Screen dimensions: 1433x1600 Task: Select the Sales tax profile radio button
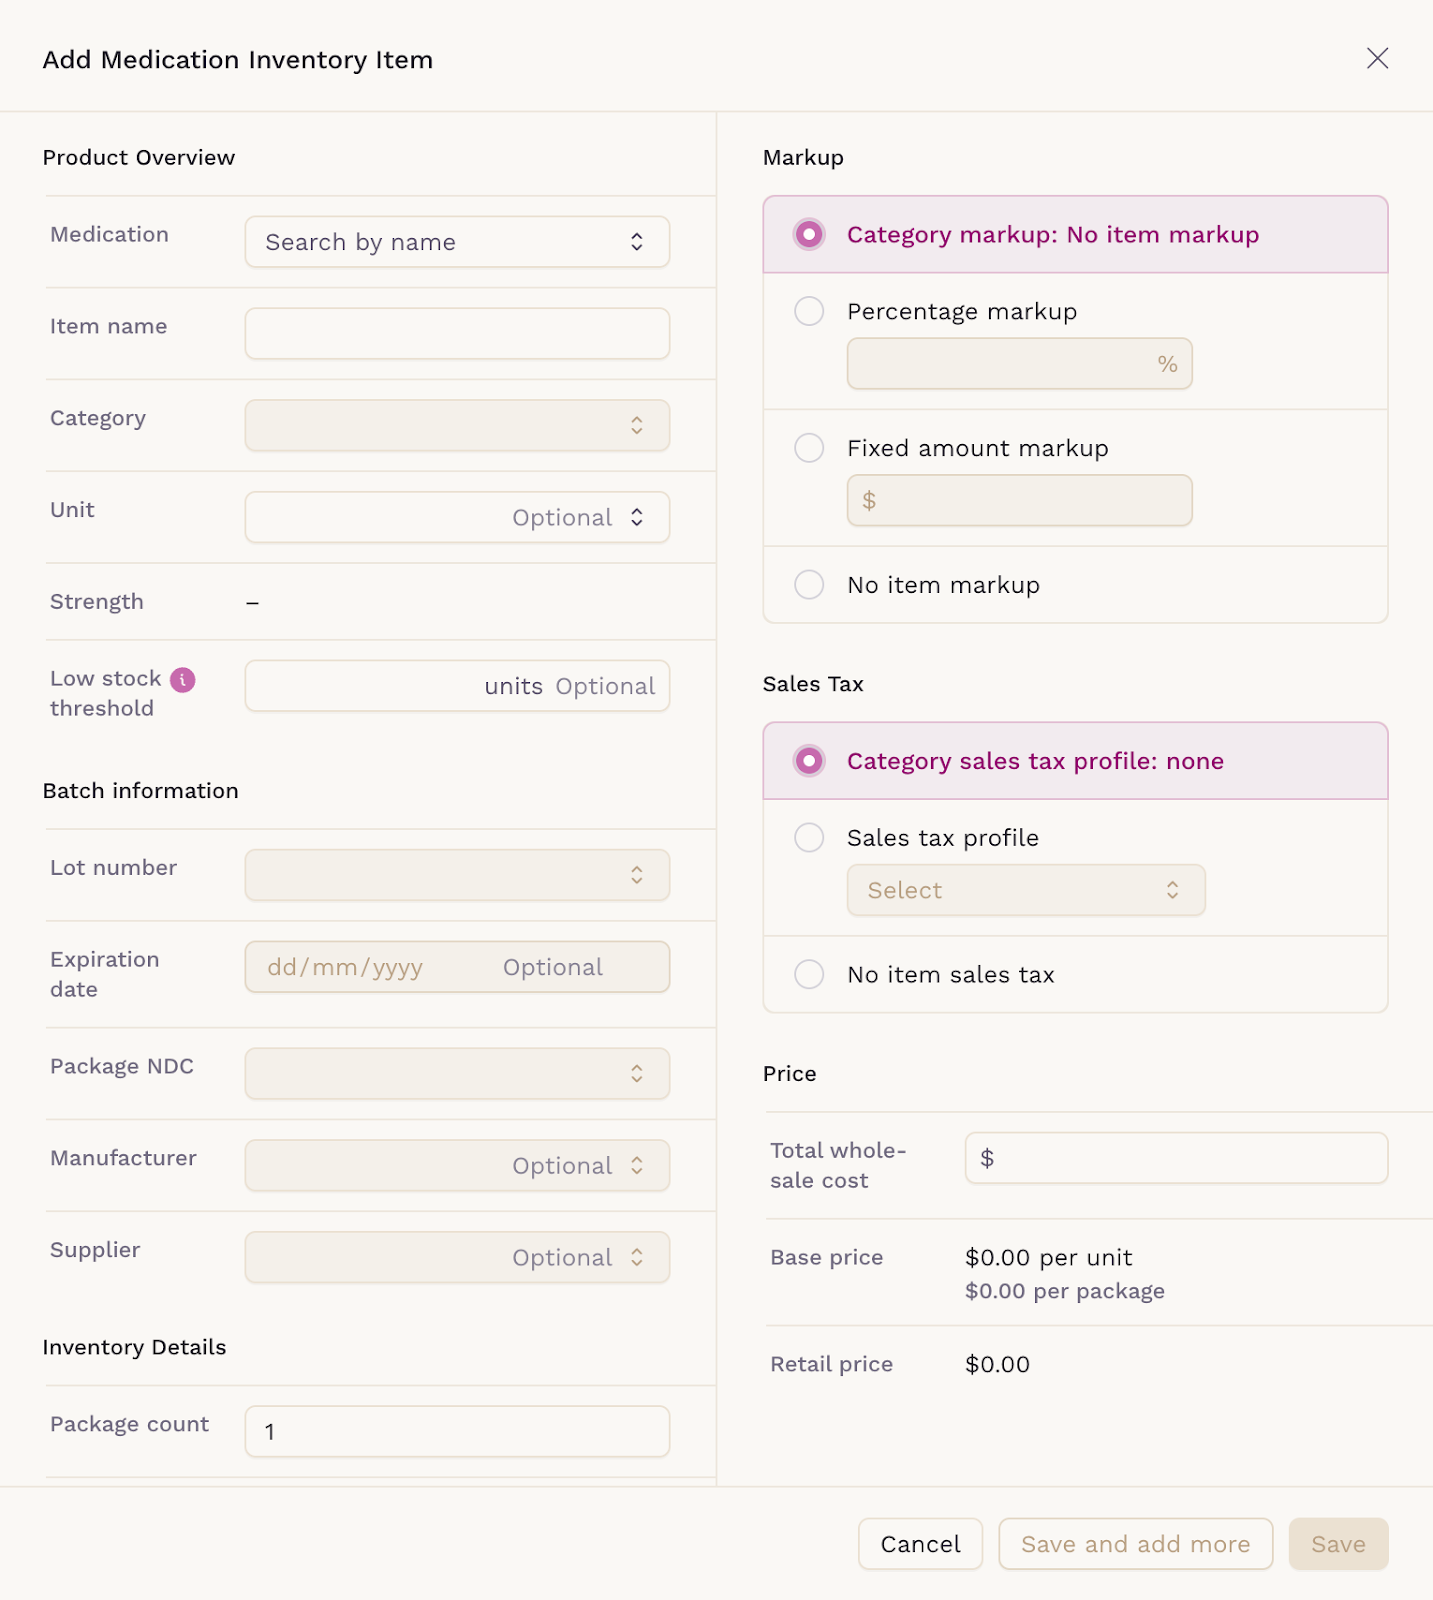click(809, 837)
